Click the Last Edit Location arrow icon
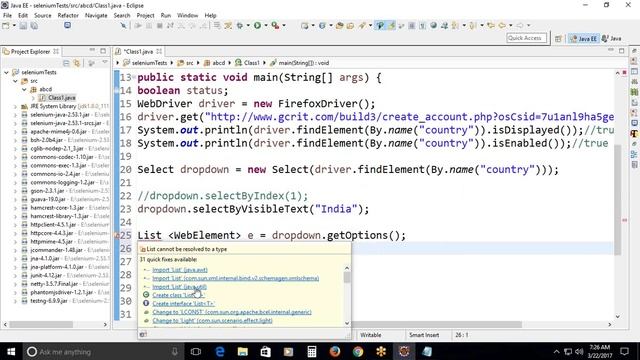This screenshot has height=360, width=640. (x=491, y=26)
